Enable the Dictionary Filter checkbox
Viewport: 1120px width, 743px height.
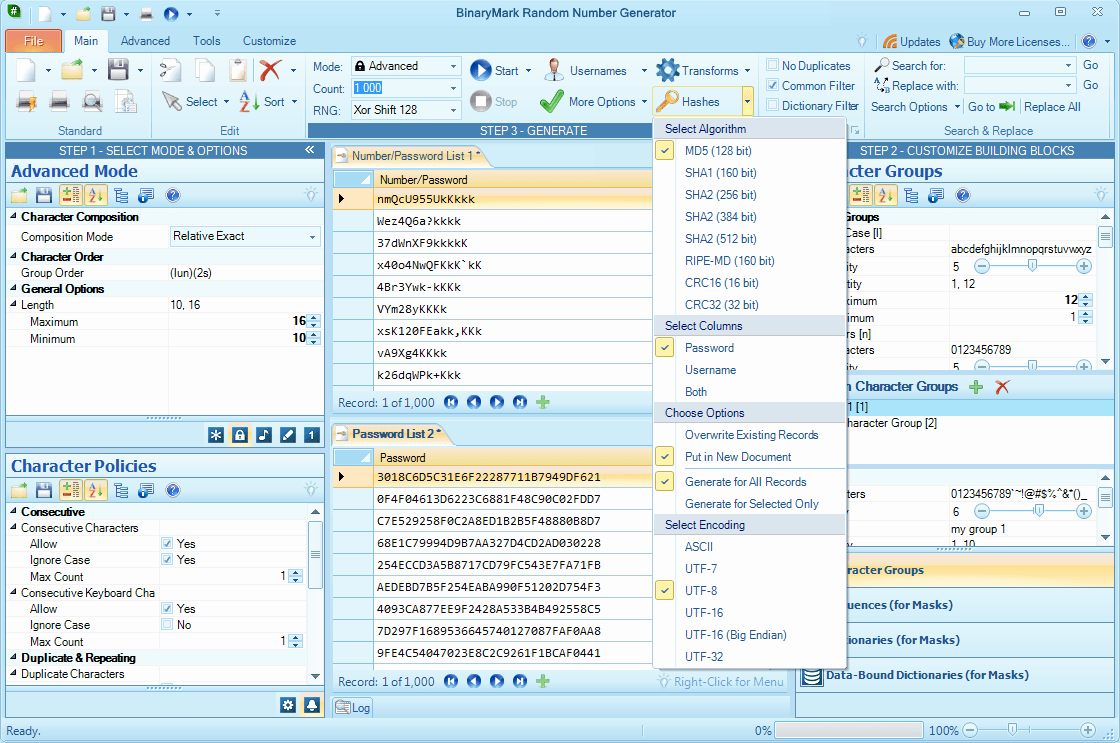(772, 105)
